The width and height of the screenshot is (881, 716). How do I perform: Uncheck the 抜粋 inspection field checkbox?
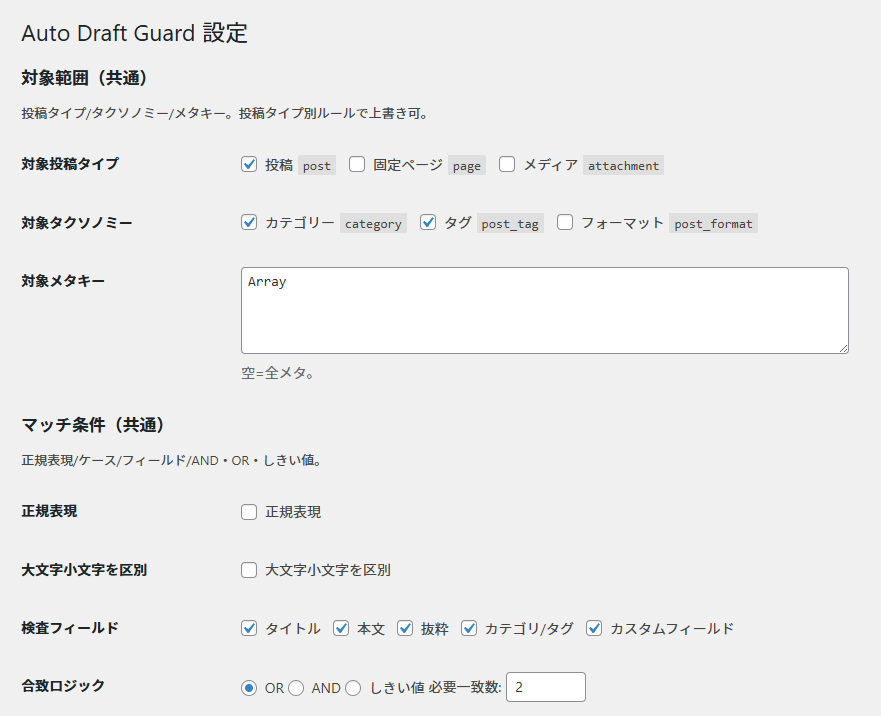pos(405,628)
